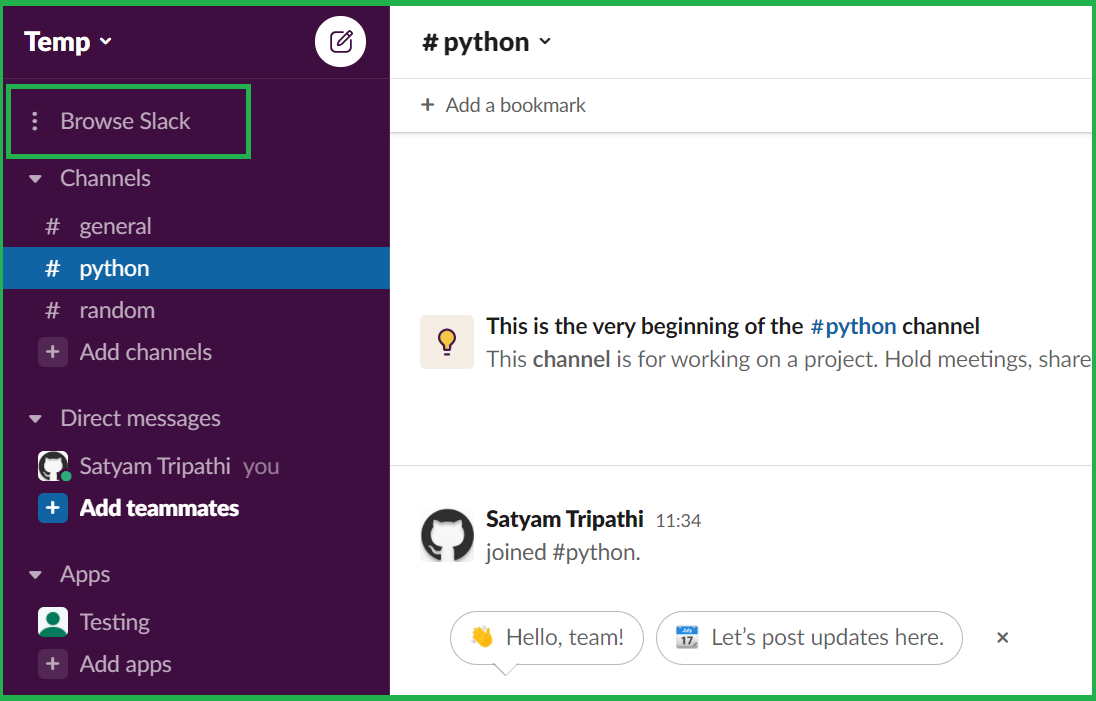
Task: Switch to the general channel
Action: [115, 226]
